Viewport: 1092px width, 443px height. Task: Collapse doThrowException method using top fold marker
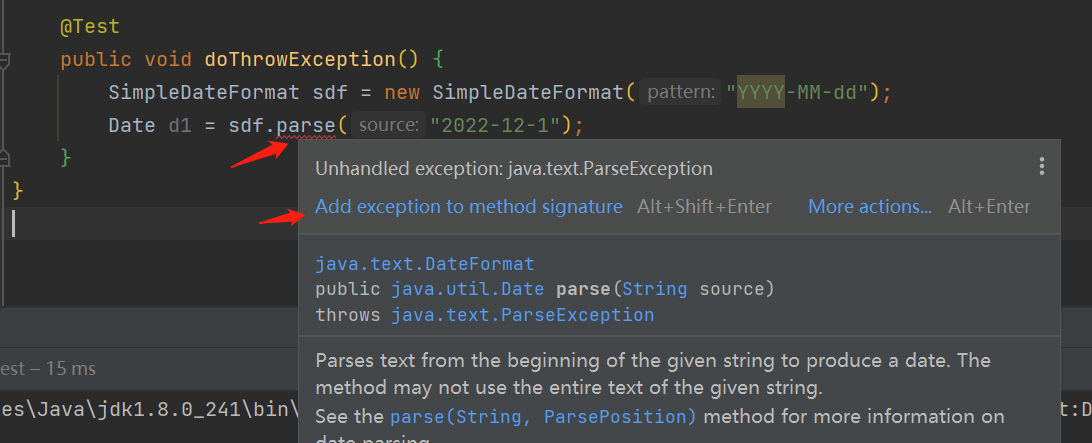4,60
